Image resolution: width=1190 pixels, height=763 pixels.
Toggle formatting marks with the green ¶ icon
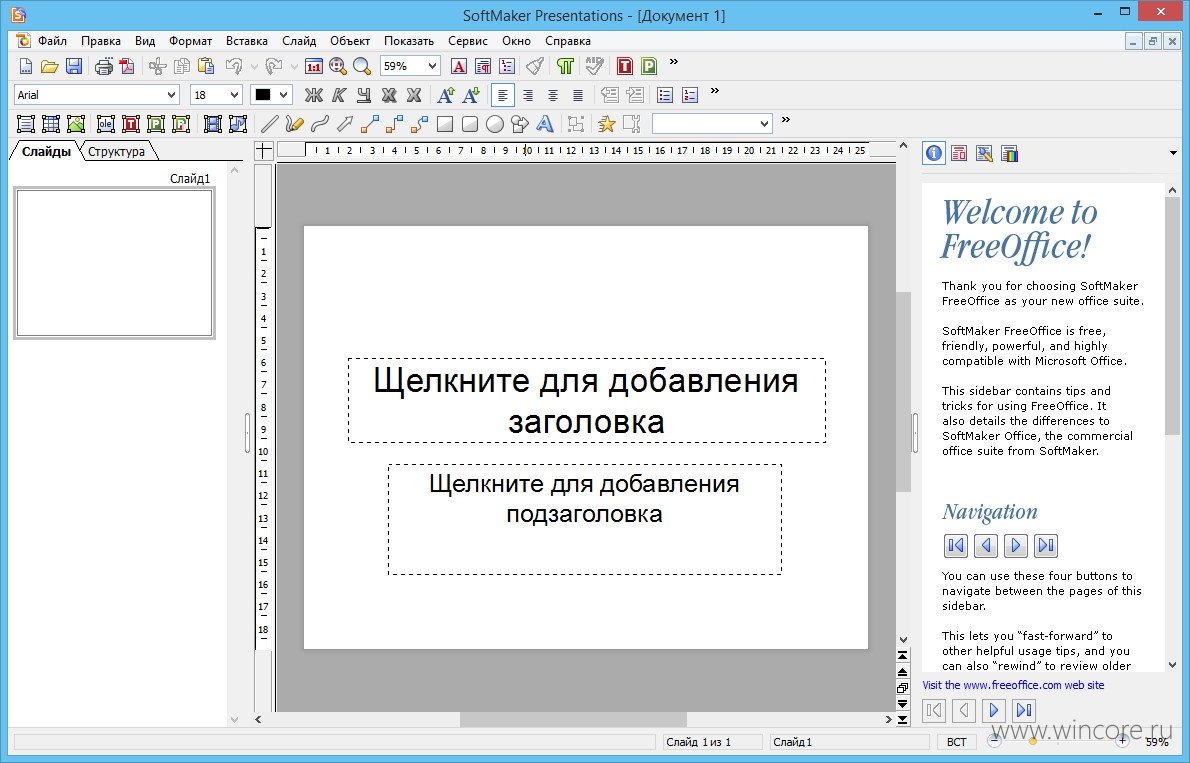[565, 67]
